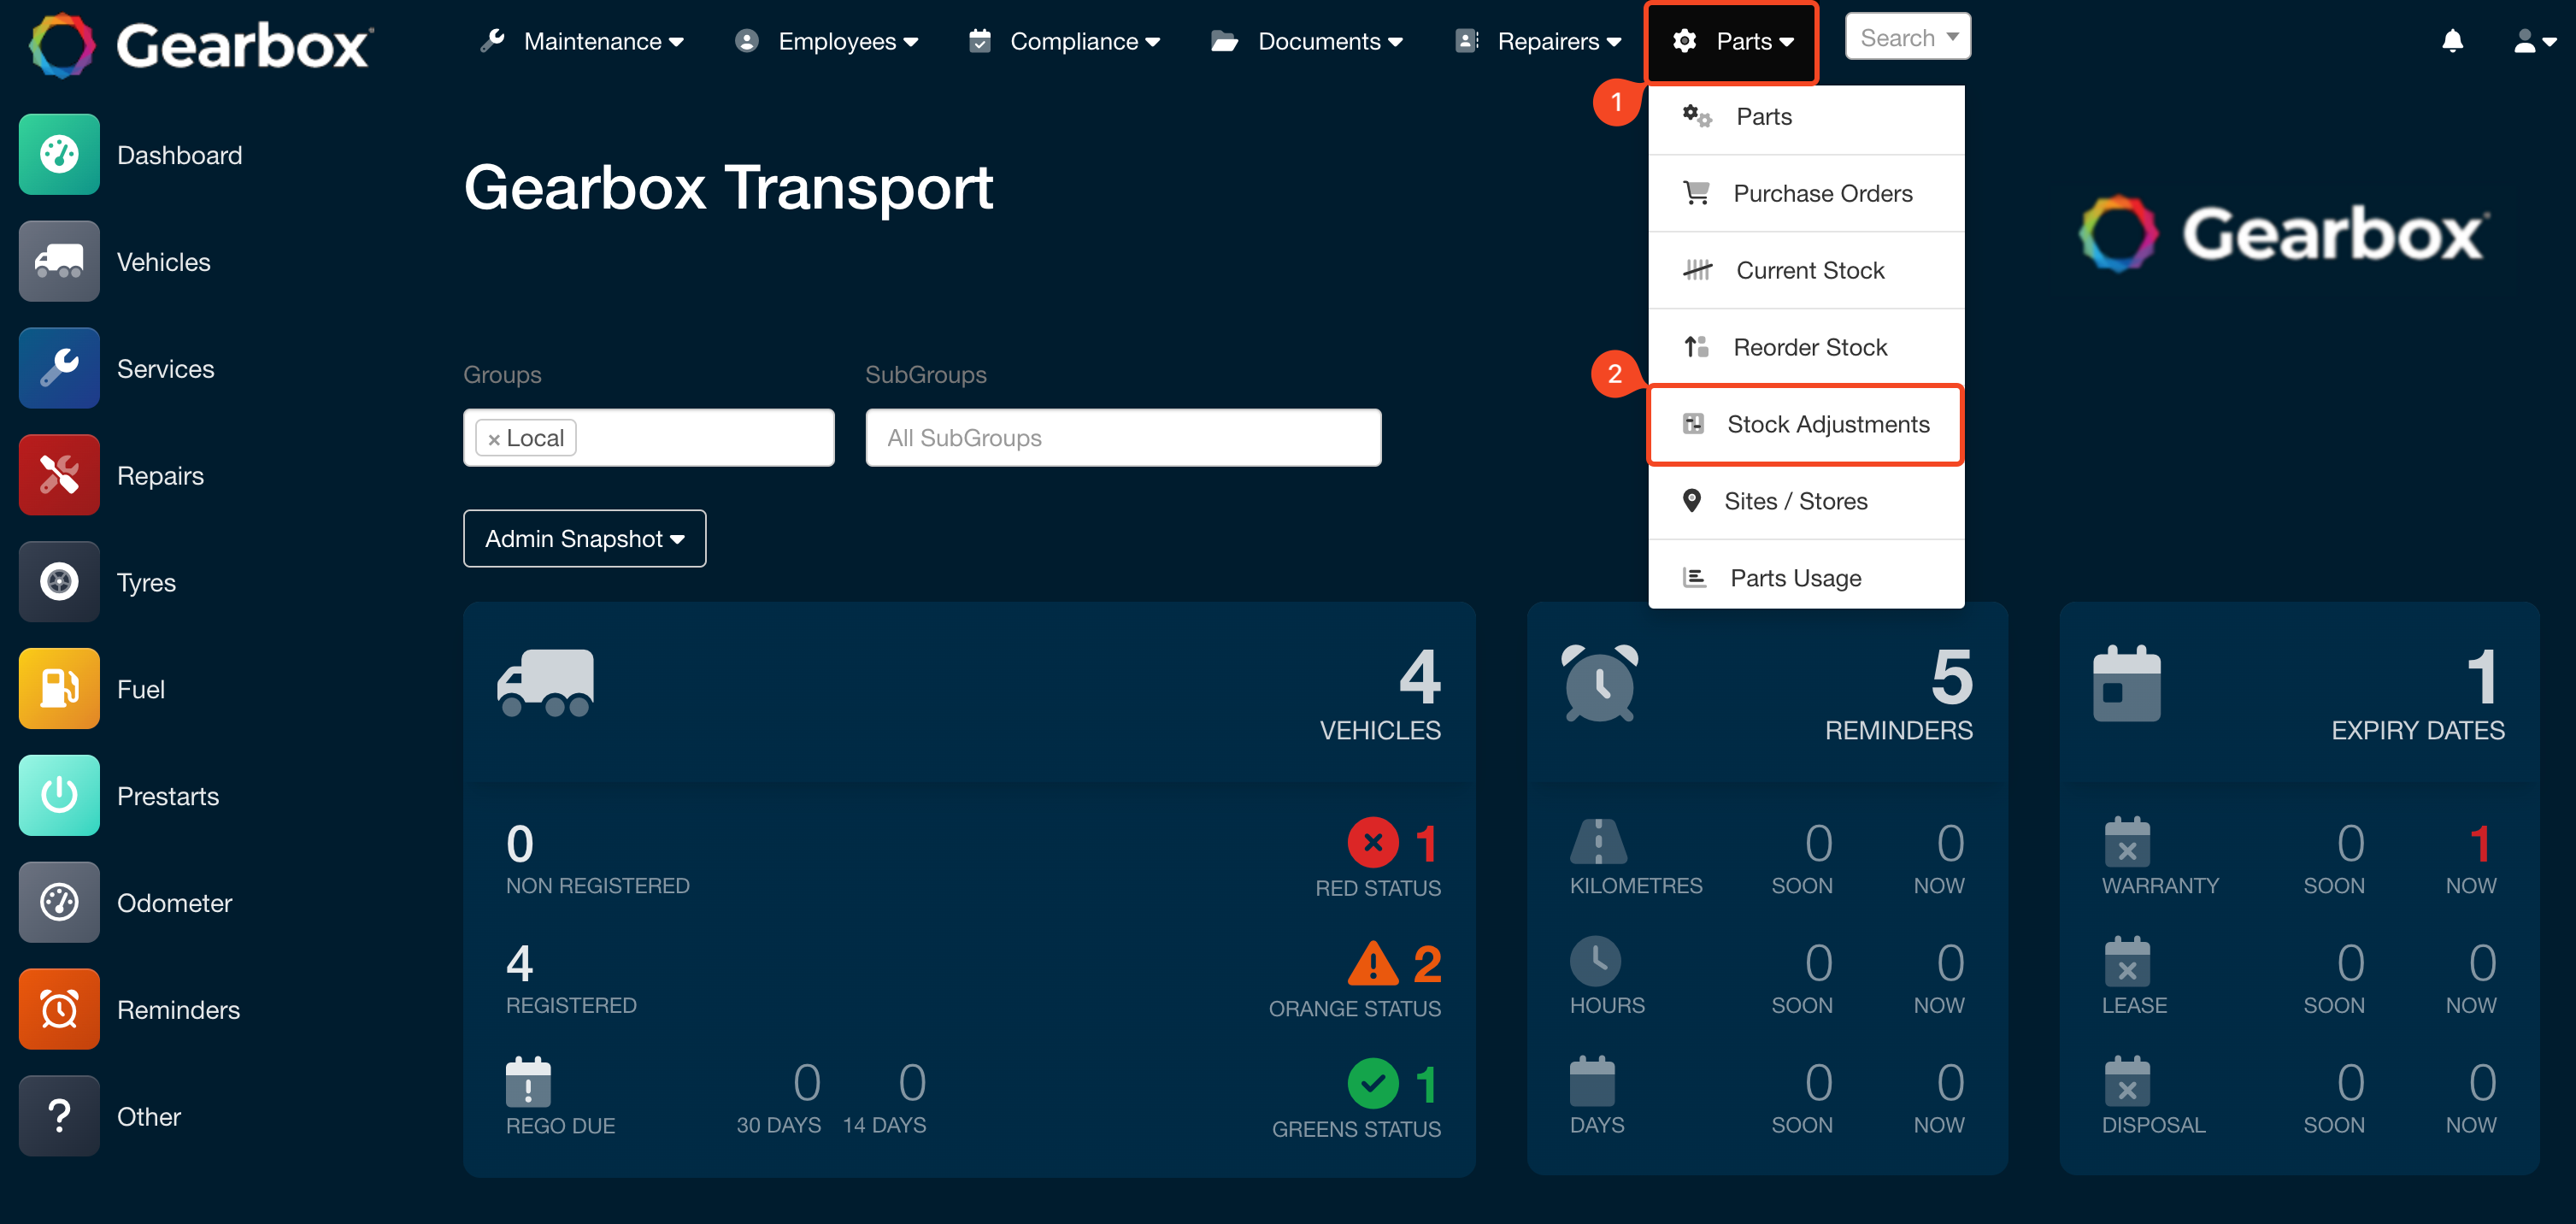Open the user account dropdown
The width and height of the screenshot is (2576, 1224).
pos(2534,42)
